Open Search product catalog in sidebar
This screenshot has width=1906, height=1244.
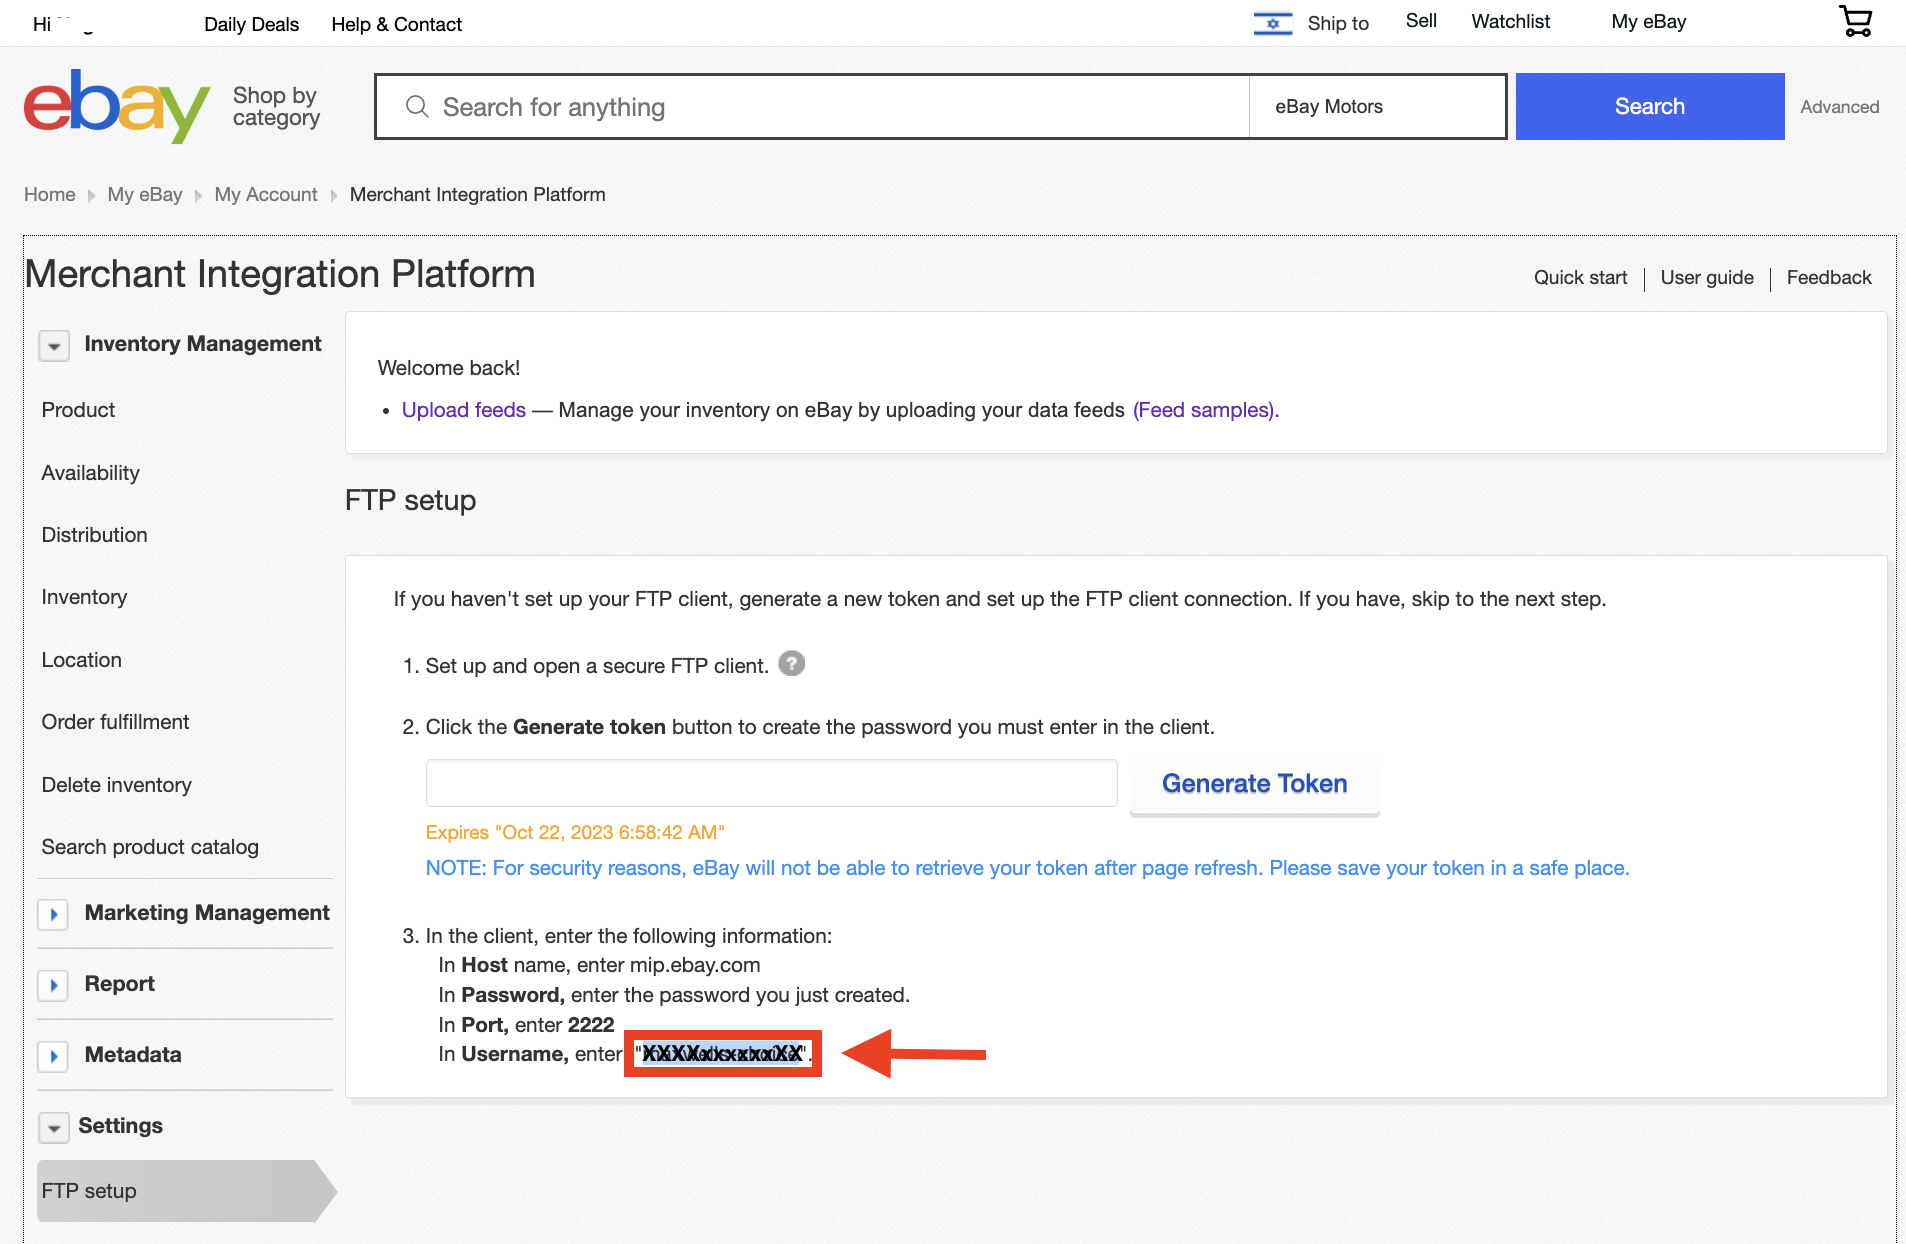click(150, 847)
